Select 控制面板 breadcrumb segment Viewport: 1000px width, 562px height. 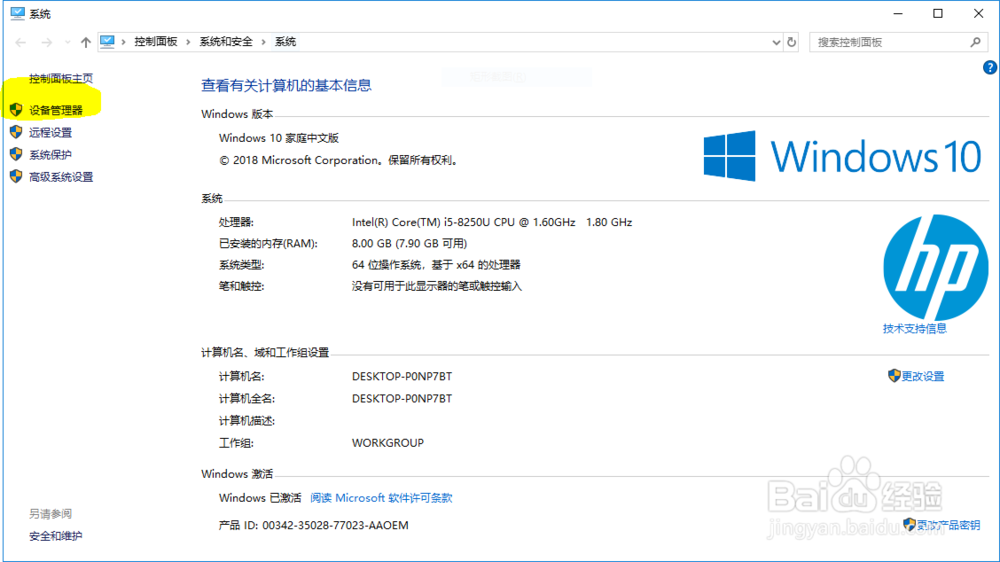pyautogui.click(x=156, y=41)
